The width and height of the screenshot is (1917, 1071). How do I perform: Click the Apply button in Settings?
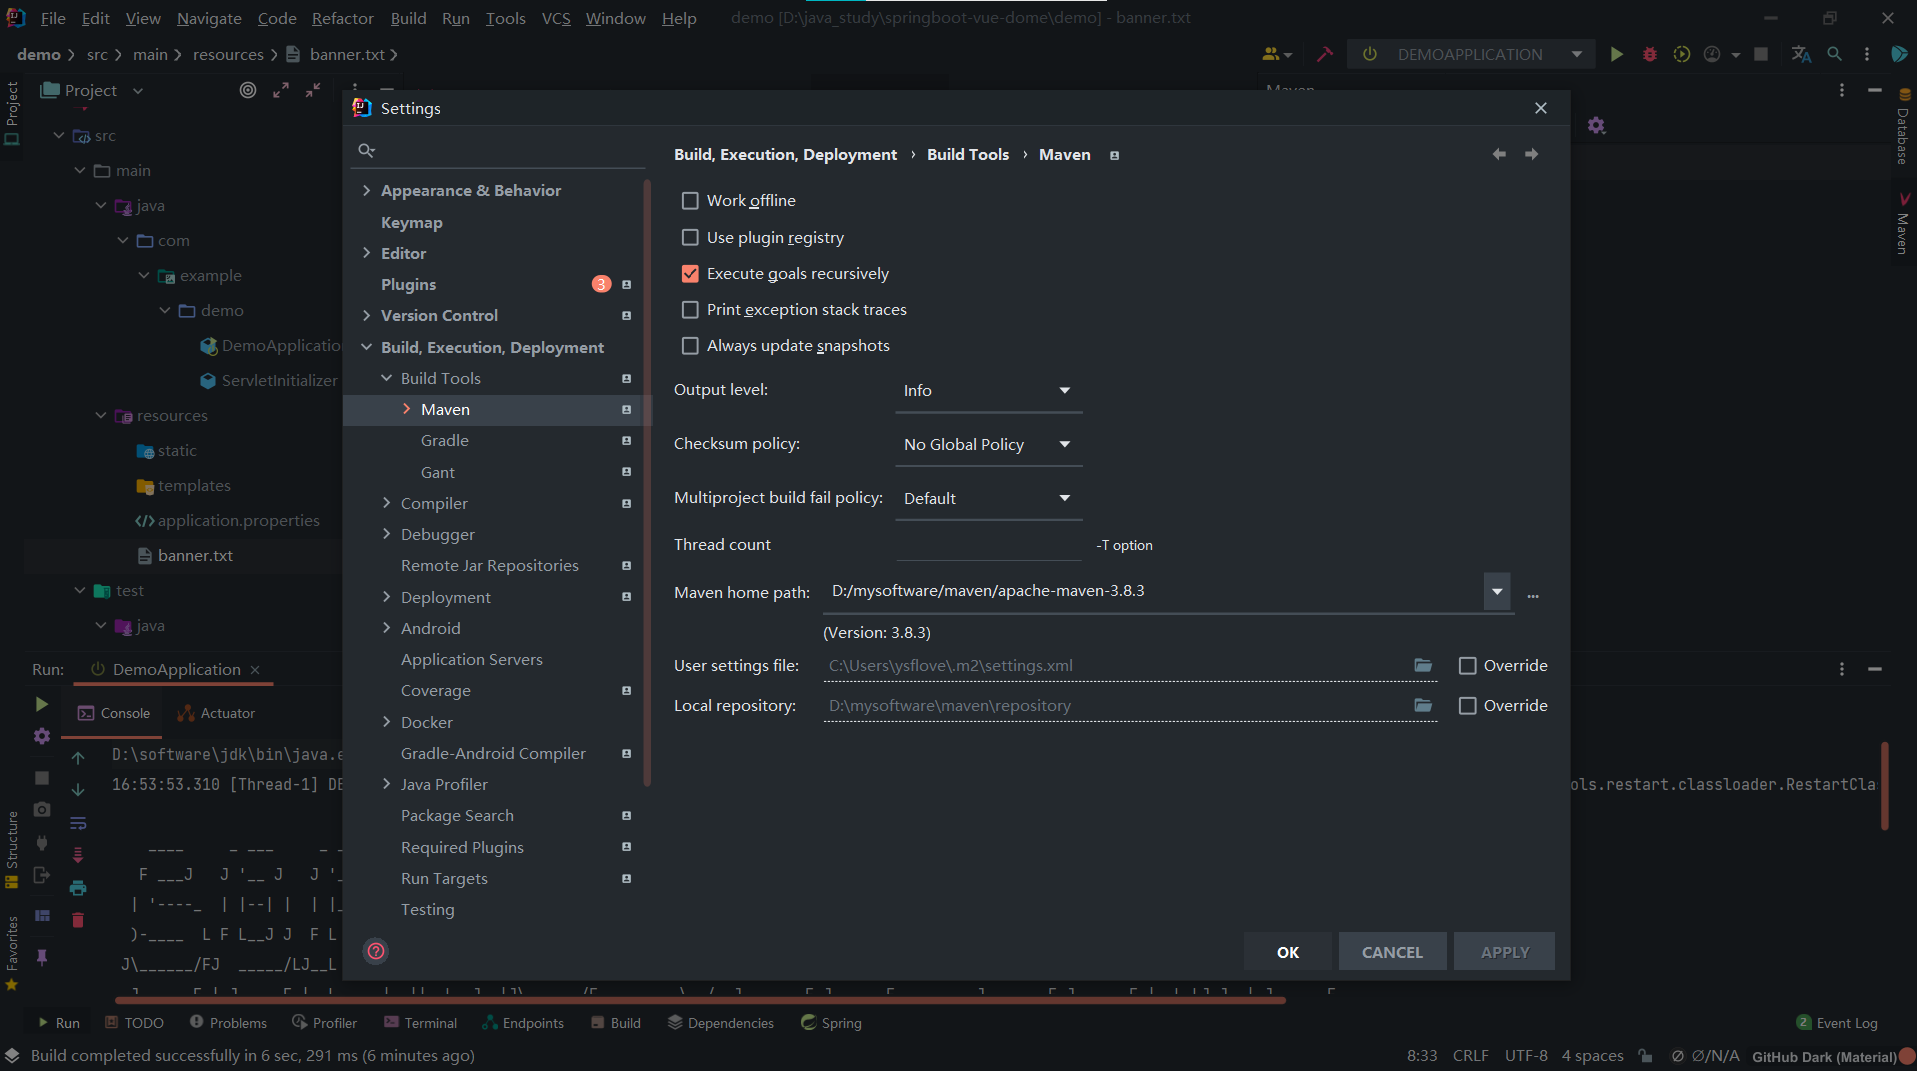(1505, 952)
